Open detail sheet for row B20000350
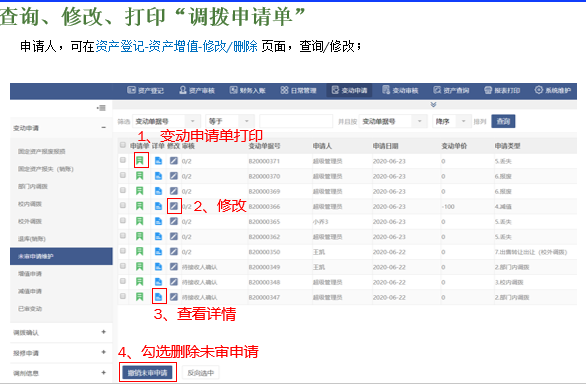The image size is (586, 384). pos(158,252)
